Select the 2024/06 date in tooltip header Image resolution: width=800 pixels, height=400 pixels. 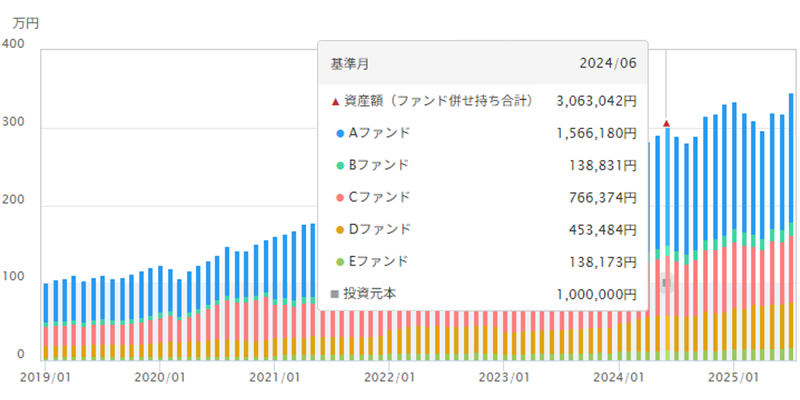click(608, 63)
